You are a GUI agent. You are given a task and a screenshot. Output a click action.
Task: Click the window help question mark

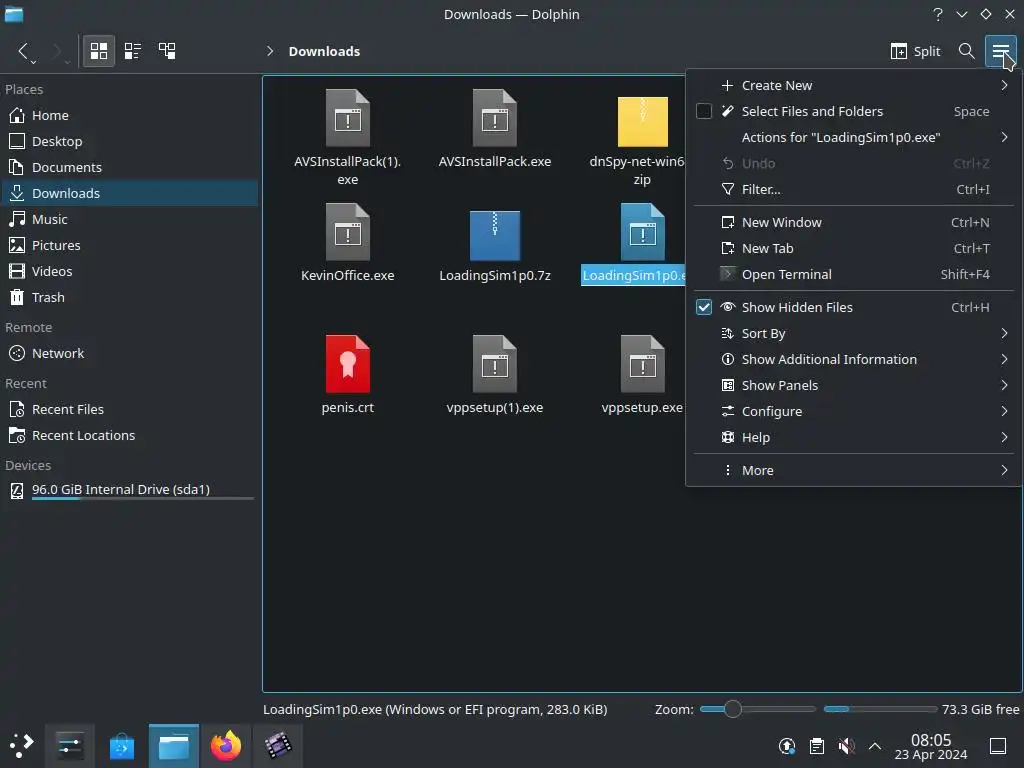click(x=938, y=14)
